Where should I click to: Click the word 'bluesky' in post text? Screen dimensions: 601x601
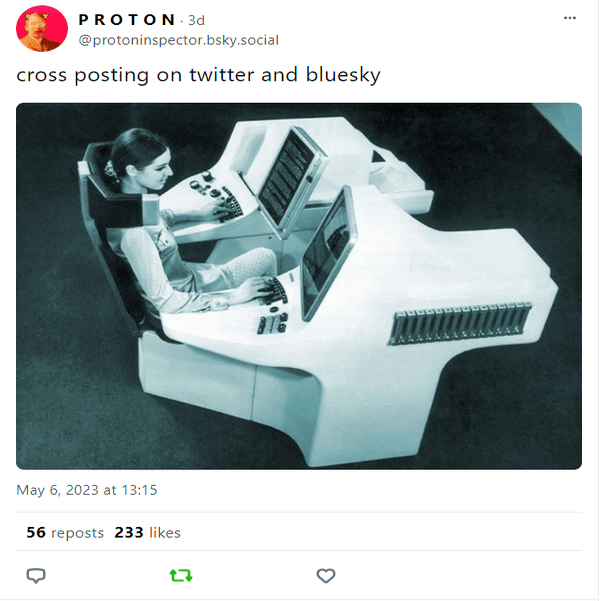tap(343, 75)
